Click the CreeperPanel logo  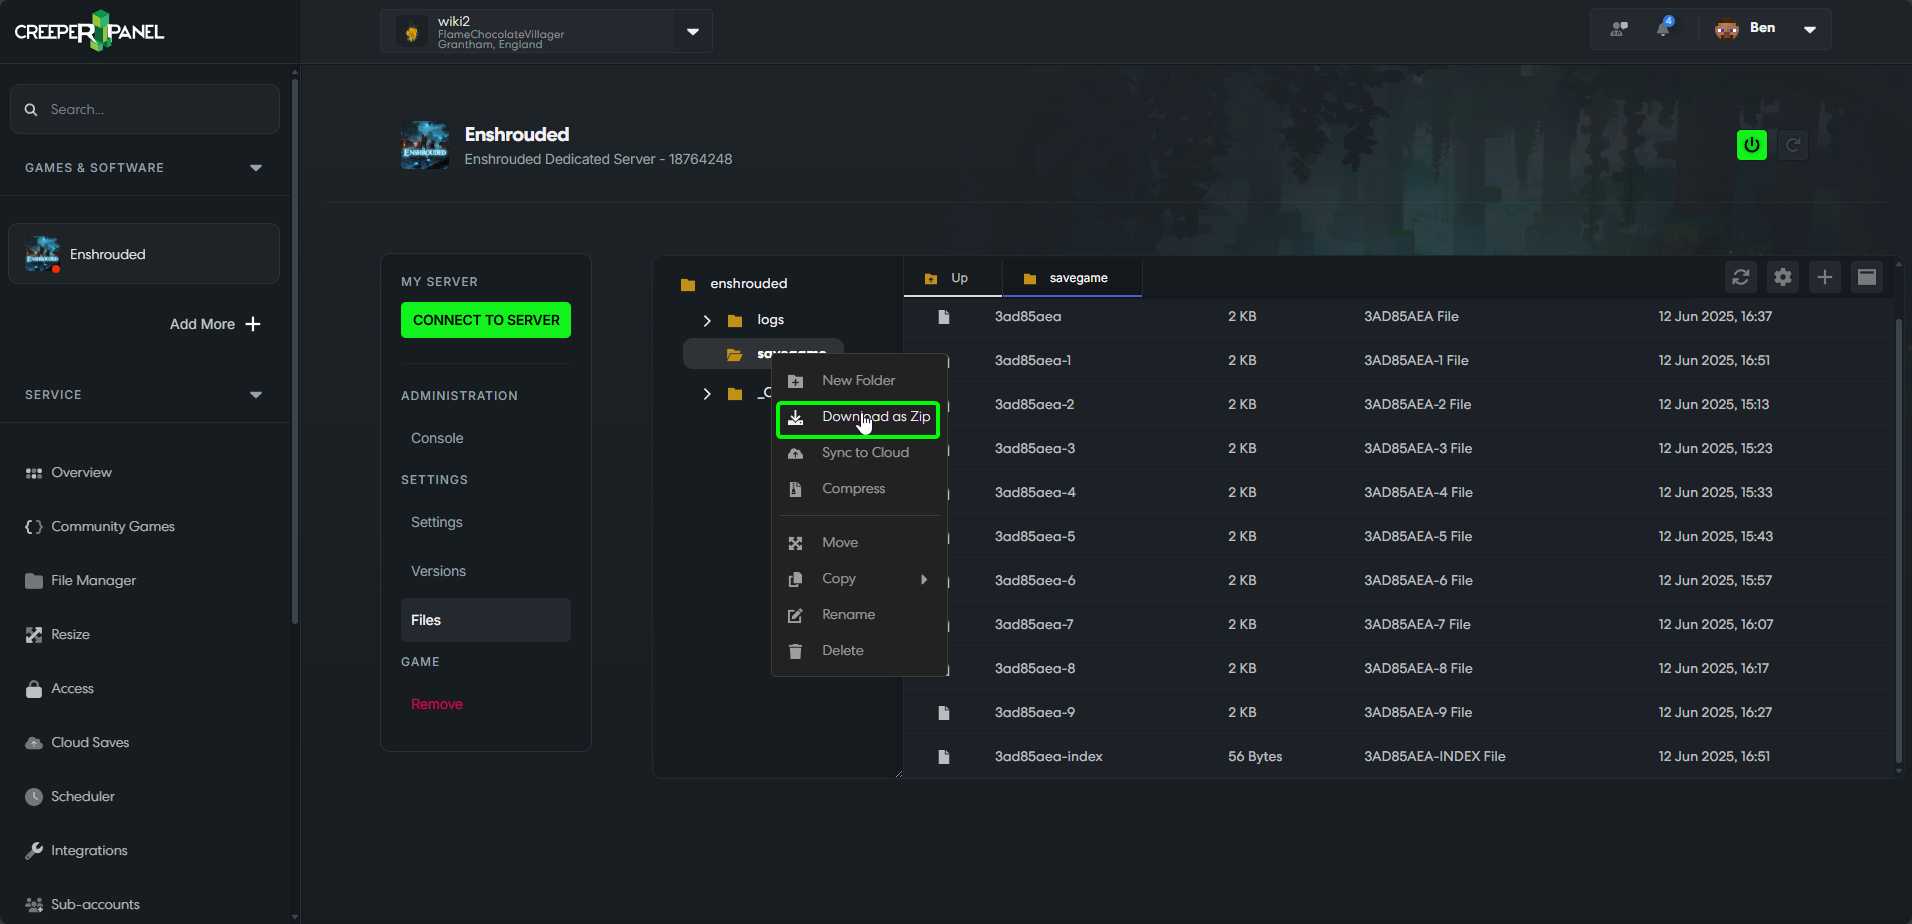pyautogui.click(x=89, y=31)
